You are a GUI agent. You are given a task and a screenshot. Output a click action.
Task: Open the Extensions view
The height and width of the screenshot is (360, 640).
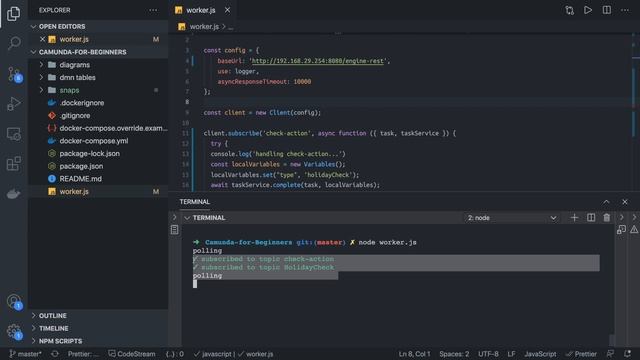click(13, 164)
